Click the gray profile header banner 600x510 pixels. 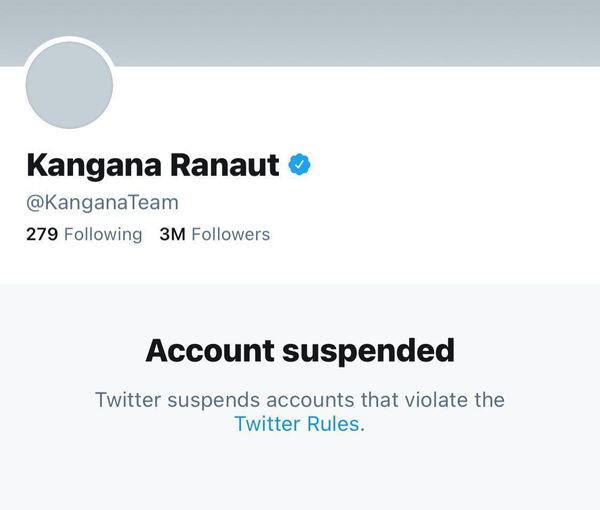point(350,30)
